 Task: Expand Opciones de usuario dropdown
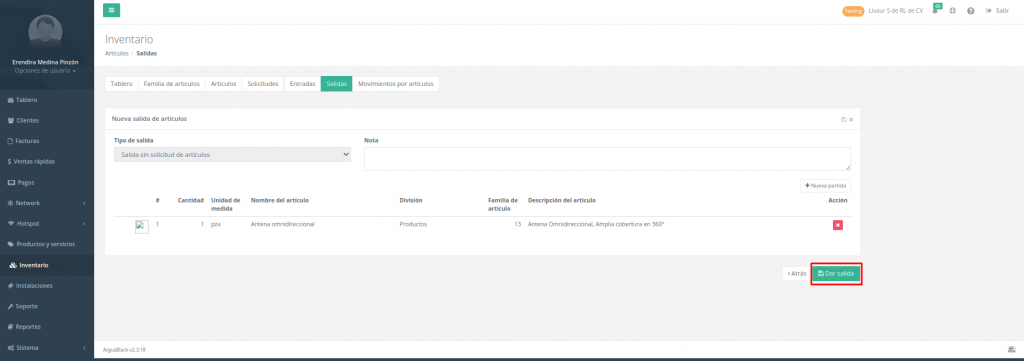pyautogui.click(x=46, y=71)
